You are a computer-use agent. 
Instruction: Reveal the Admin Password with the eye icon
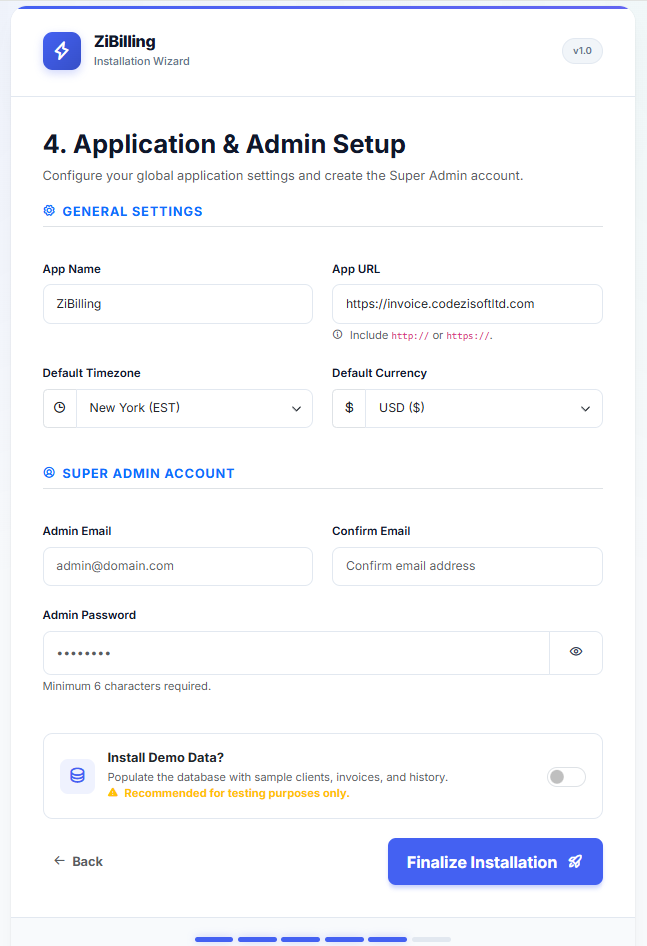(x=576, y=651)
